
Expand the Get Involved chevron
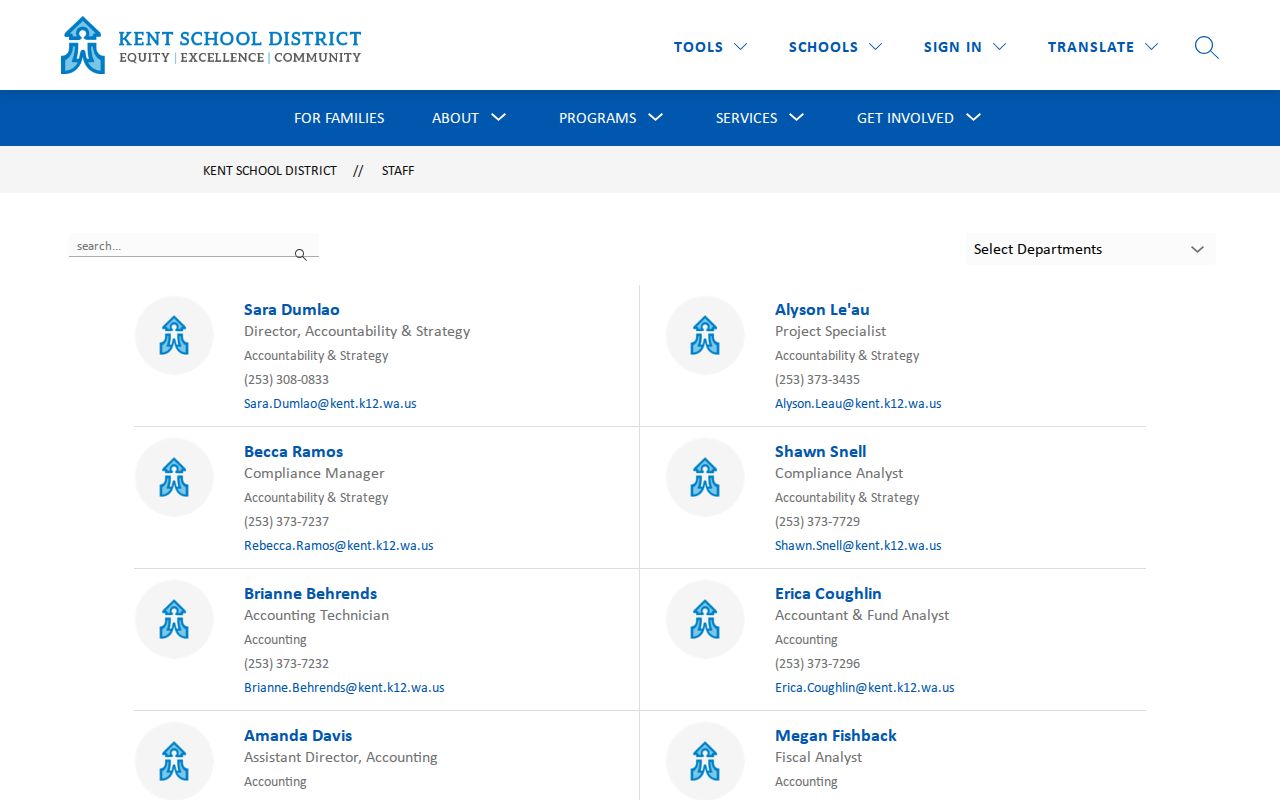(974, 117)
